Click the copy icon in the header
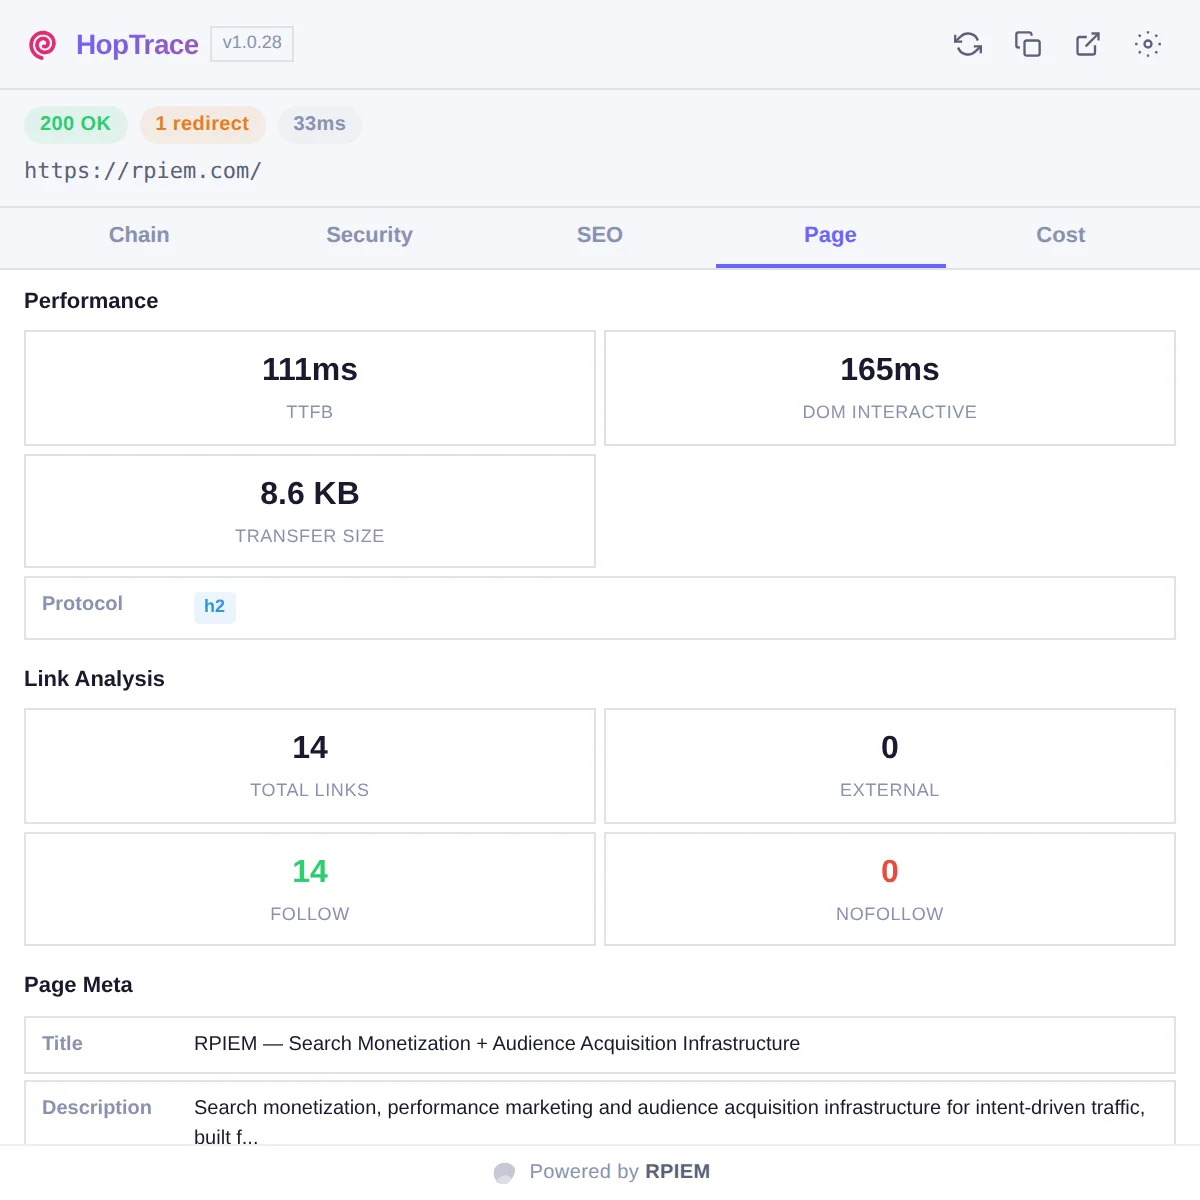The width and height of the screenshot is (1200, 1200). pyautogui.click(x=1028, y=44)
